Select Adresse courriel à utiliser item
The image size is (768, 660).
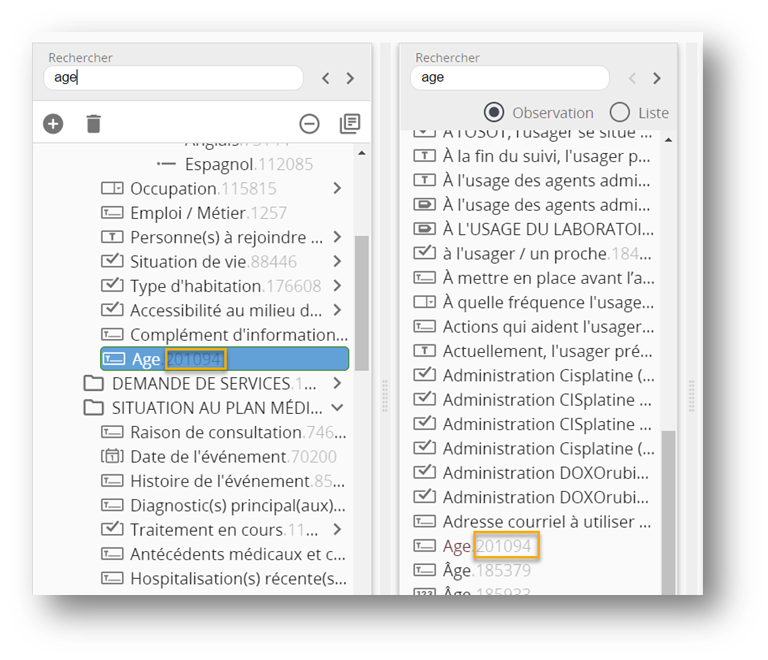(x=545, y=521)
